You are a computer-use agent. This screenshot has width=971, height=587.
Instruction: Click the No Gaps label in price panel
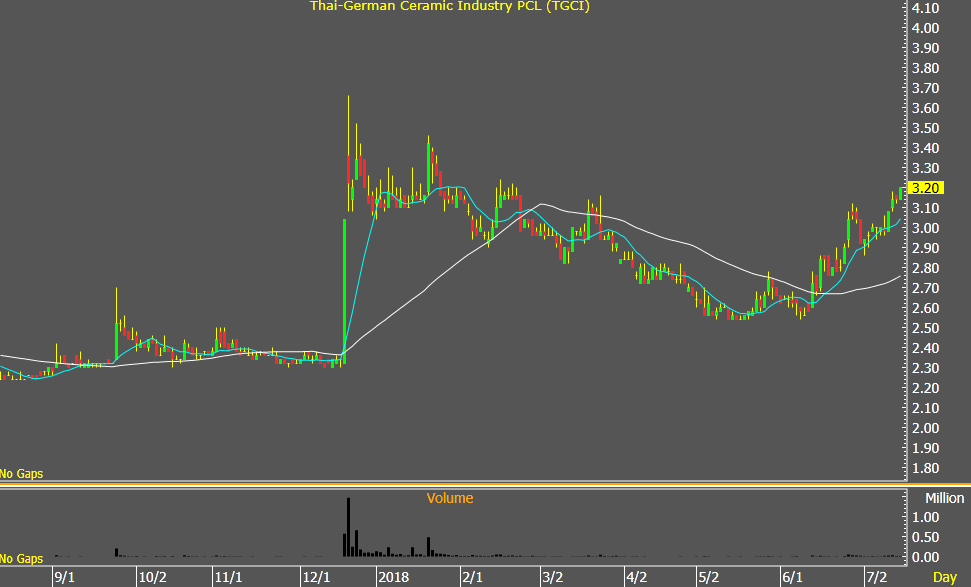coord(22,474)
